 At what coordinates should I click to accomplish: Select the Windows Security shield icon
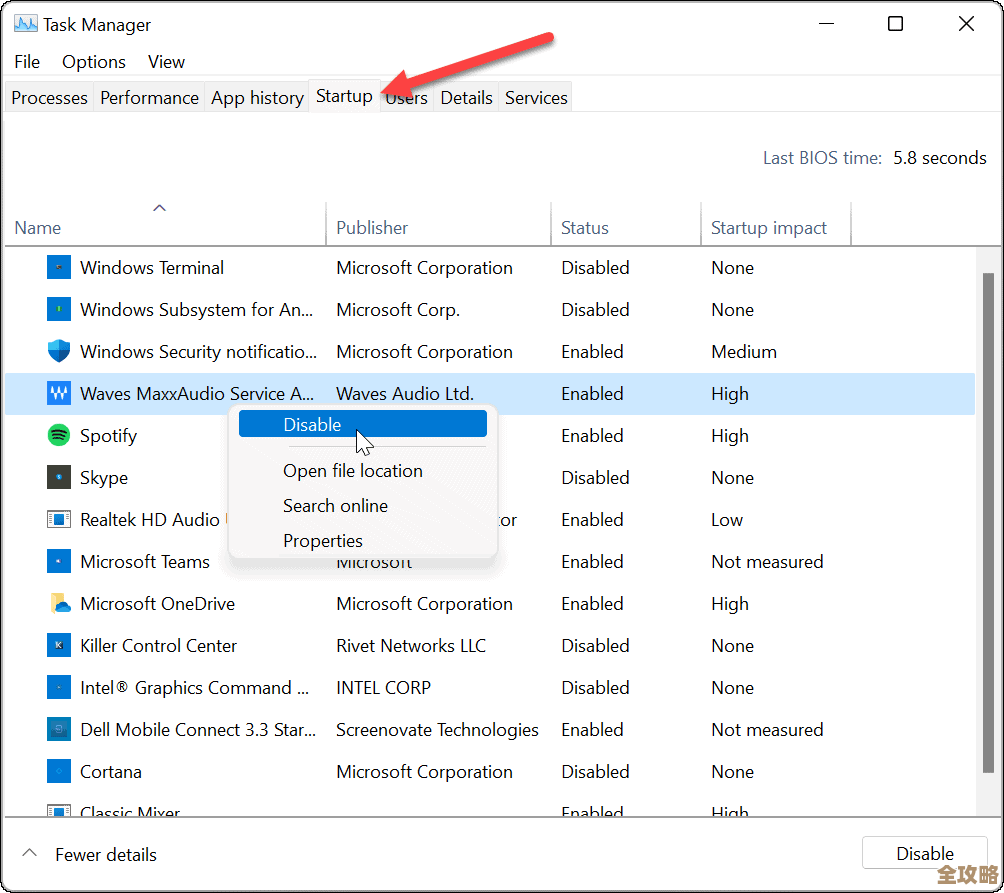coord(59,351)
